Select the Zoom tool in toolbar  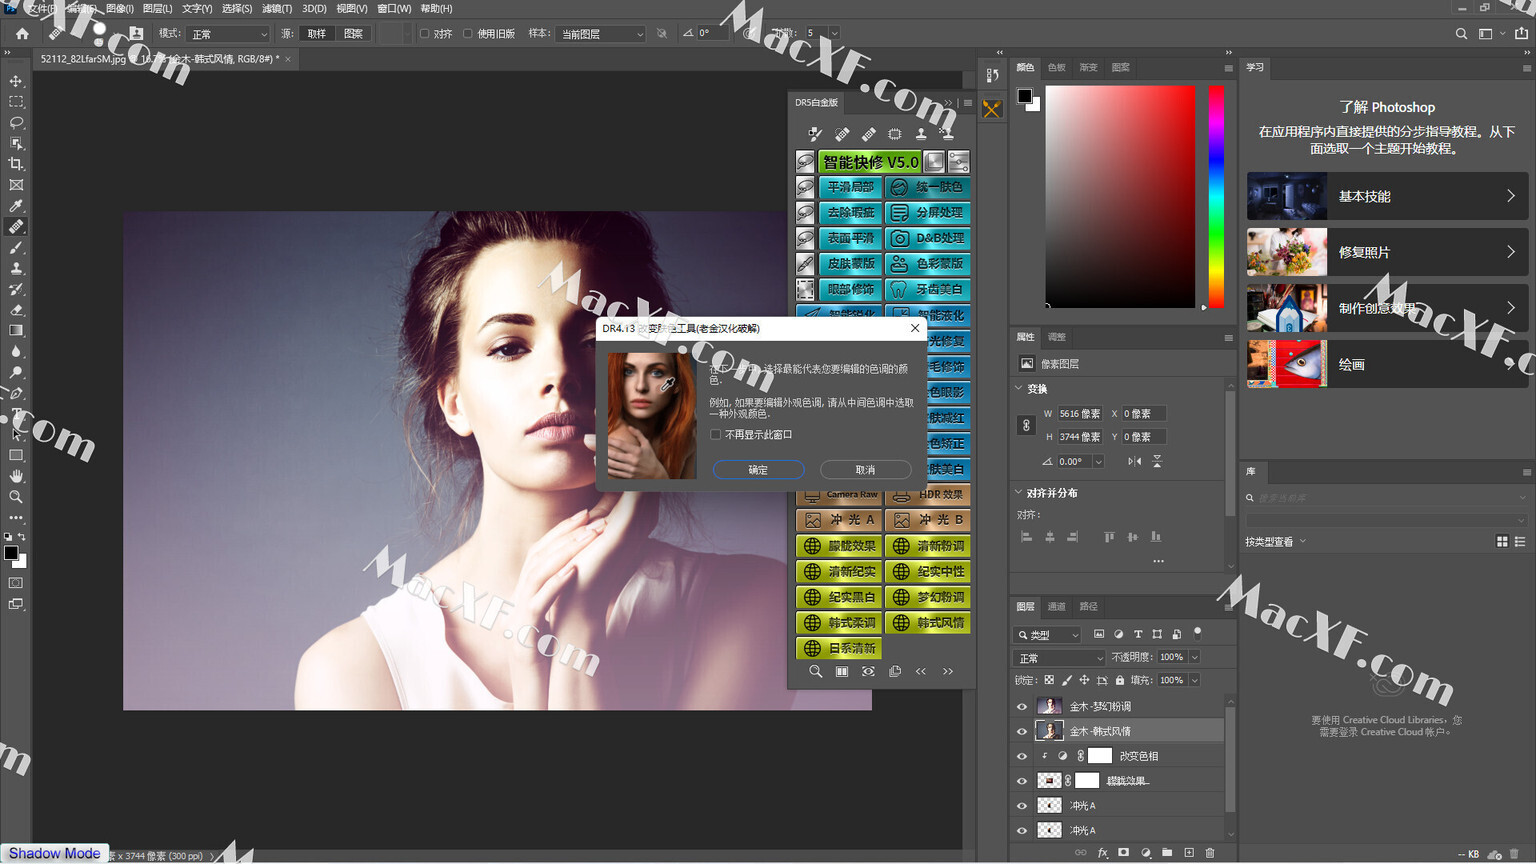tap(16, 497)
